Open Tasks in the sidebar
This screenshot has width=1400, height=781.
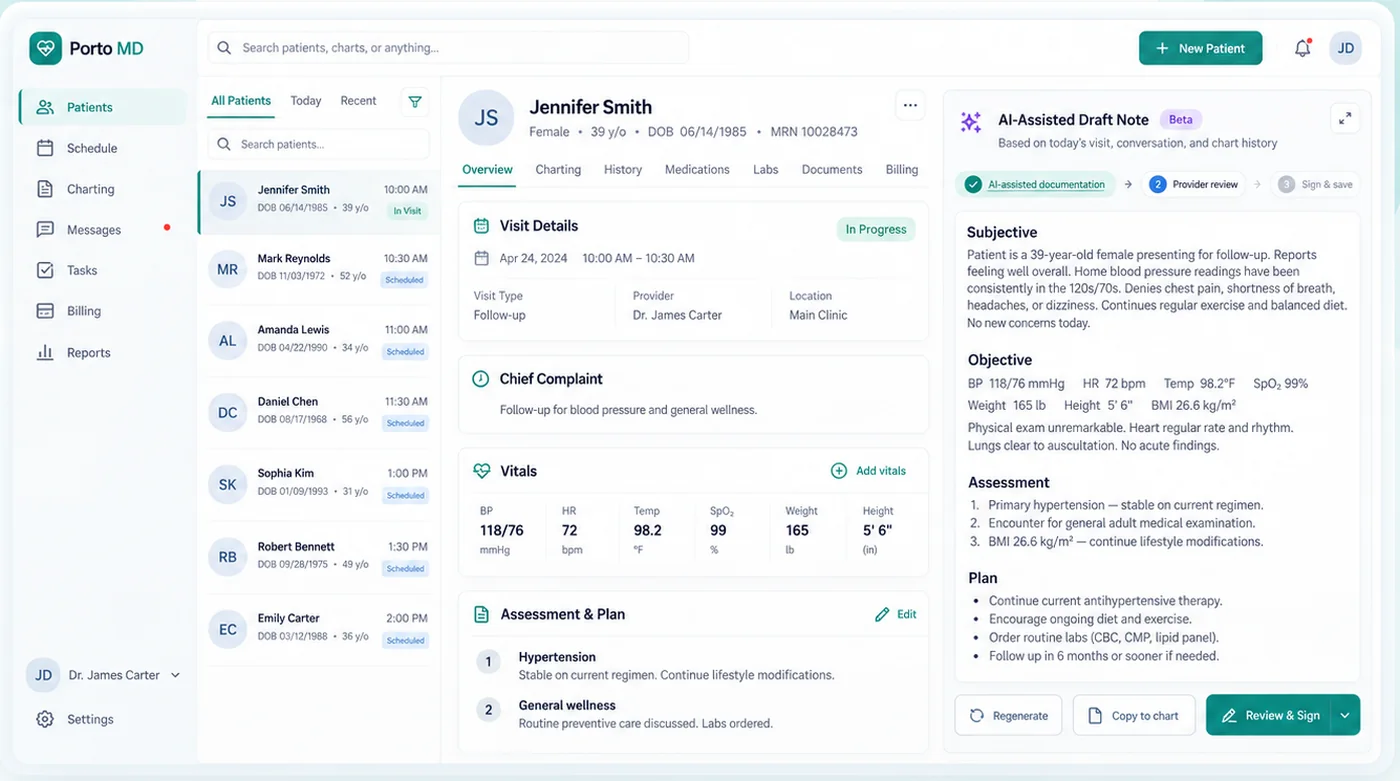(102, 270)
